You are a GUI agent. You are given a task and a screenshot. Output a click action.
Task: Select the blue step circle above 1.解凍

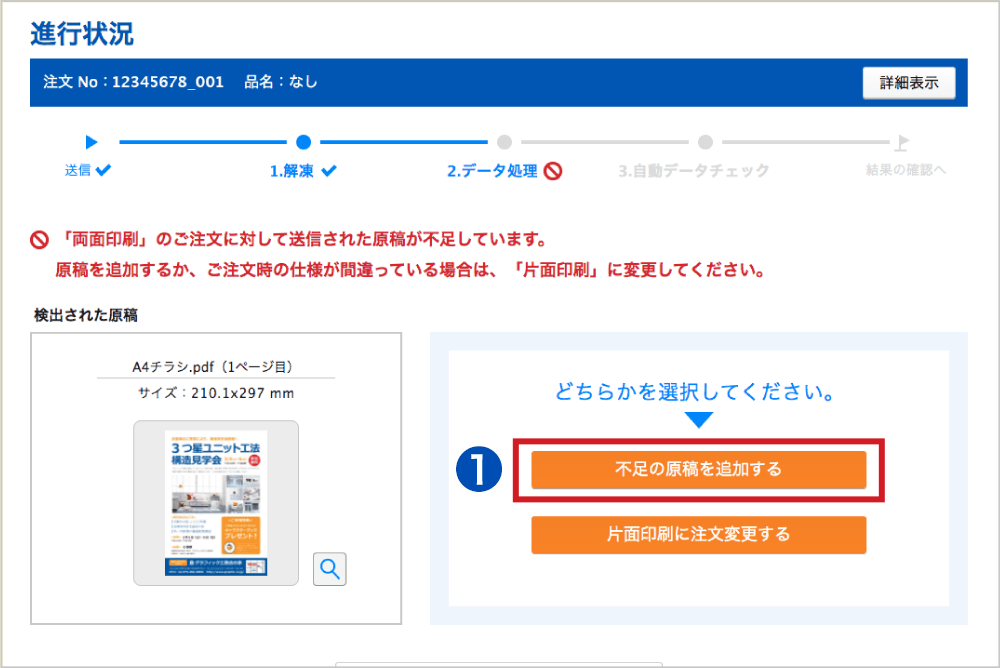[x=304, y=142]
